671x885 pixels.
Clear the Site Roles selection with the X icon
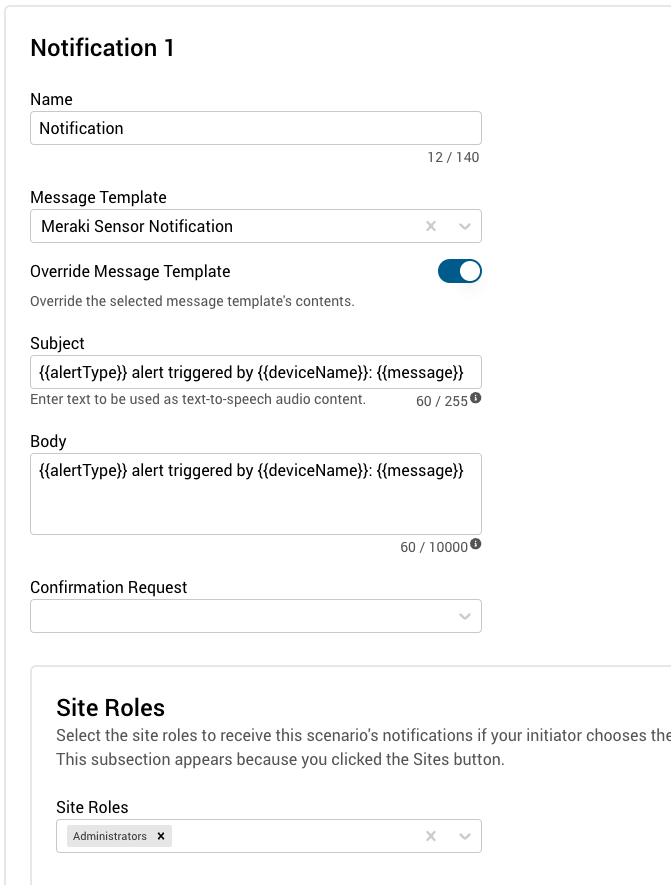[431, 835]
